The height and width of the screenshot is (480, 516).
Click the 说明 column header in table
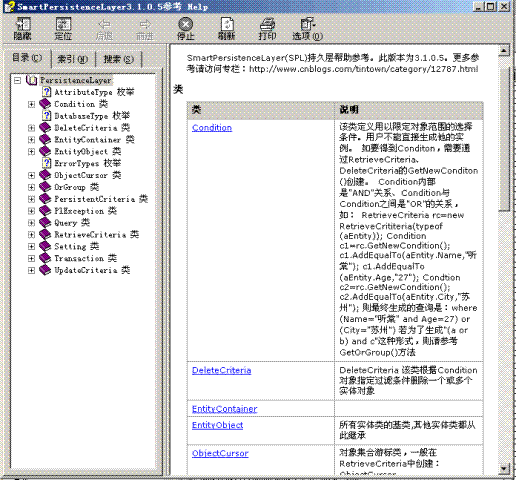point(409,110)
